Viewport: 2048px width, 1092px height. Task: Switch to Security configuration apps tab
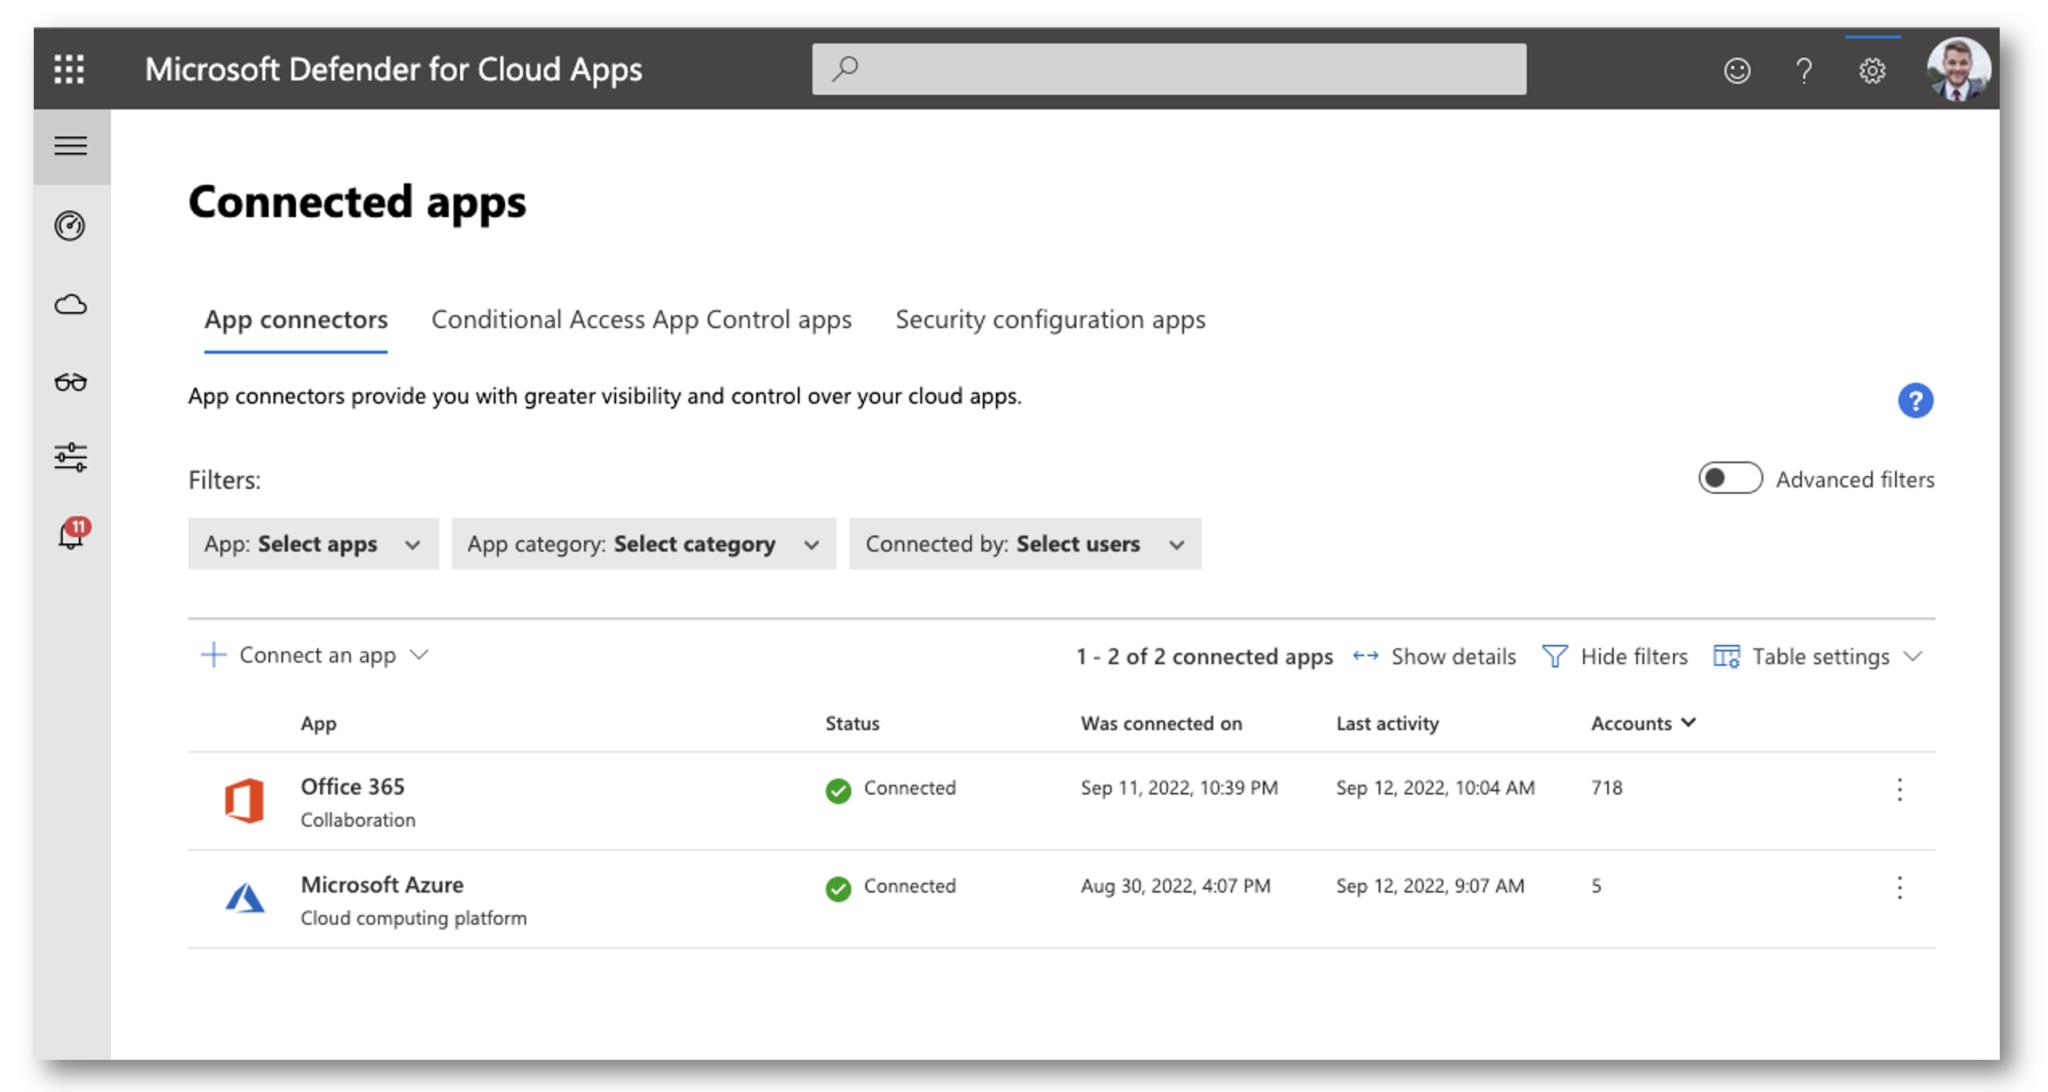[x=1050, y=320]
